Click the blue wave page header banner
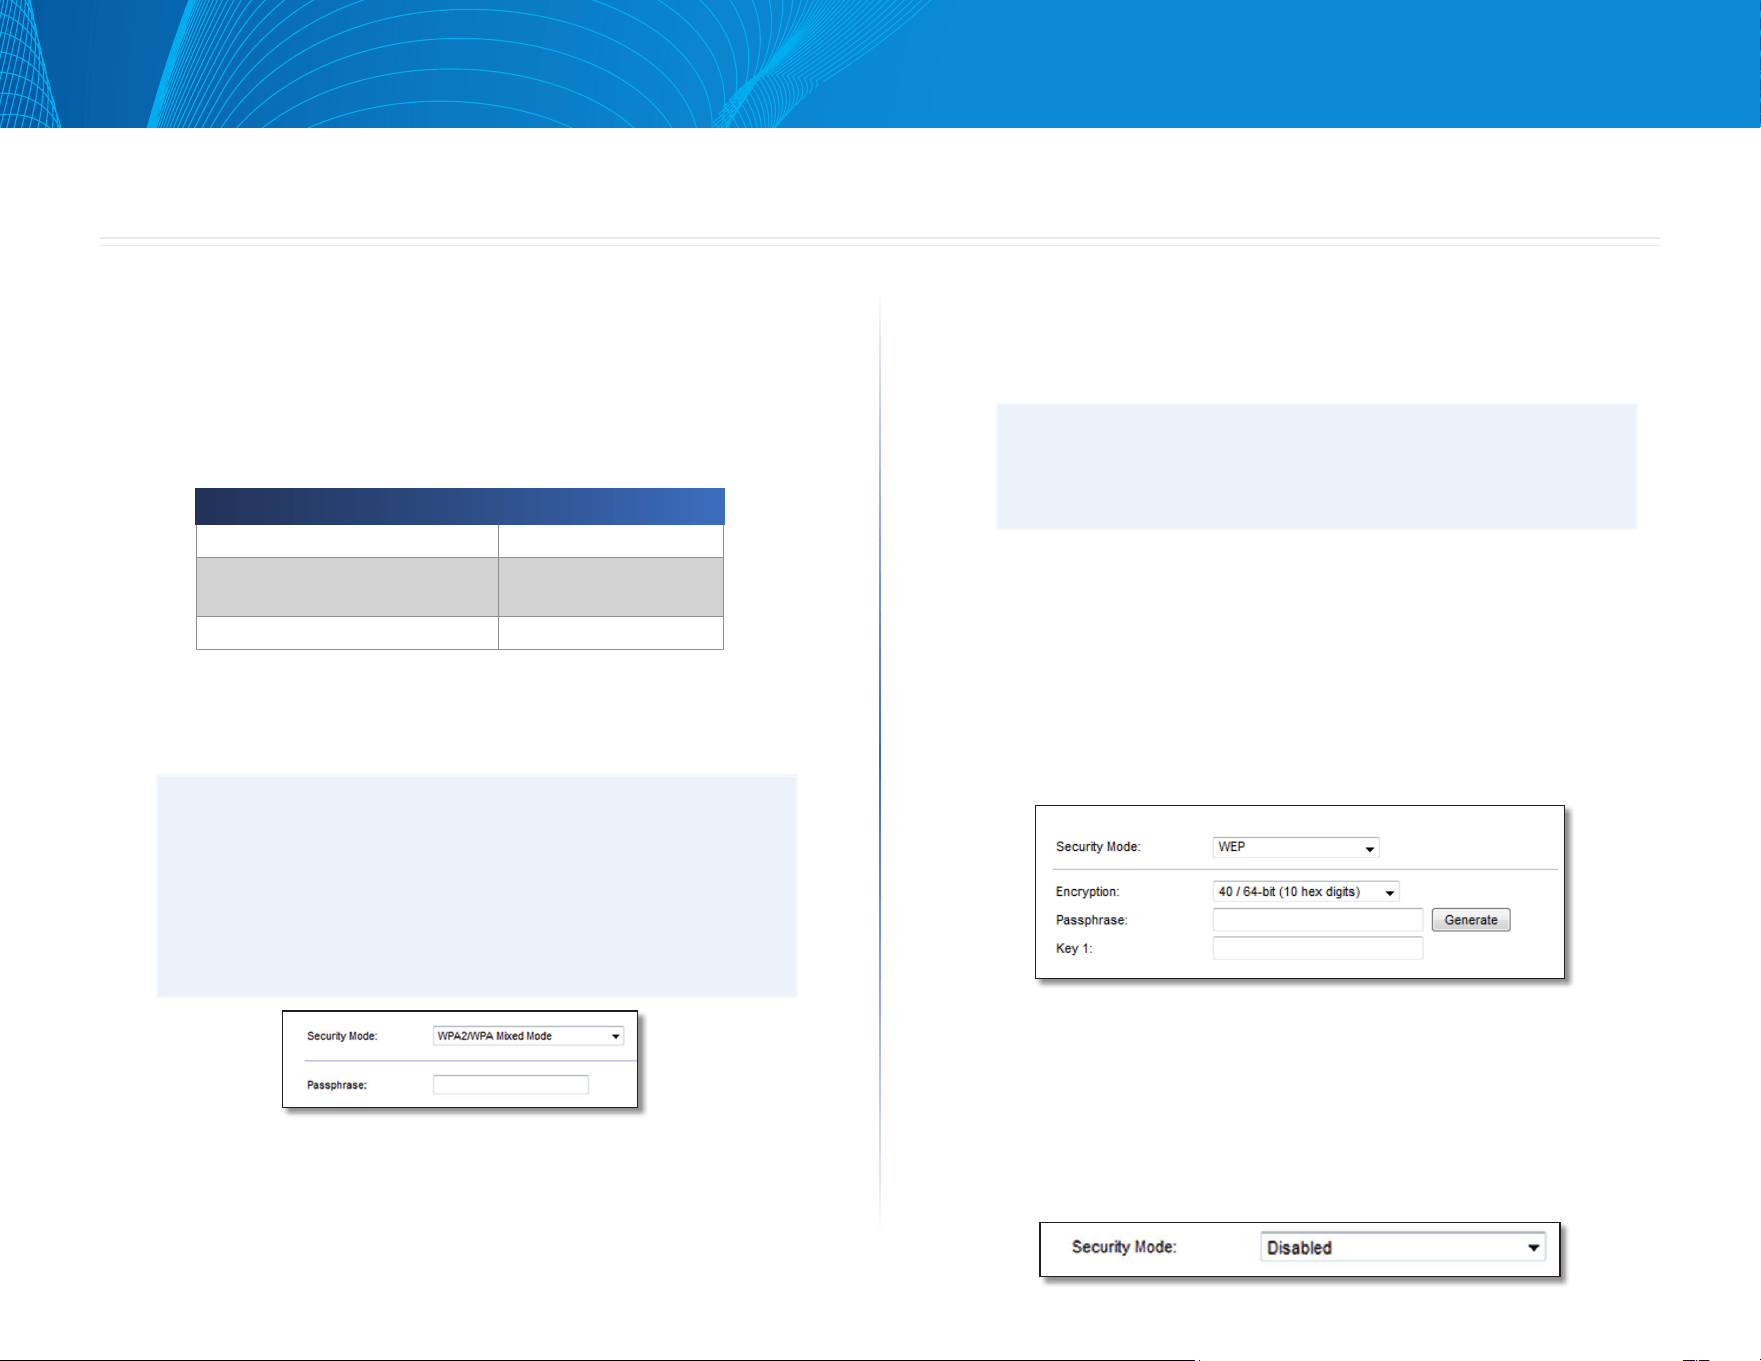 pos(880,64)
